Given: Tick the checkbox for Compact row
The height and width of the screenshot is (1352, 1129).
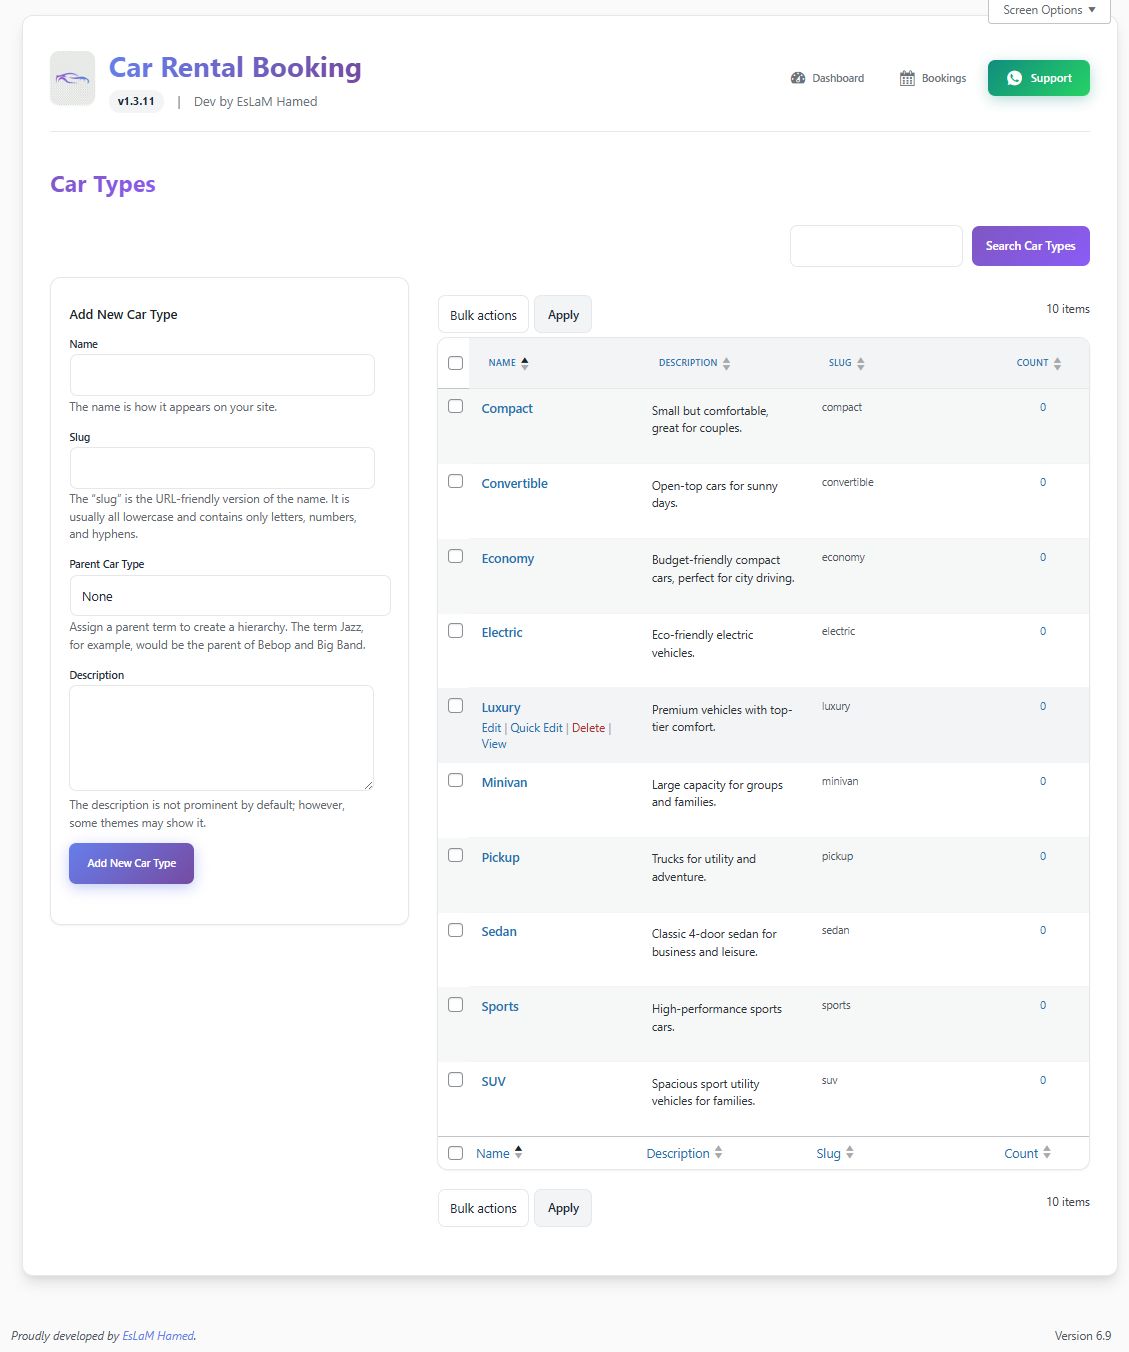Looking at the screenshot, I should [456, 407].
